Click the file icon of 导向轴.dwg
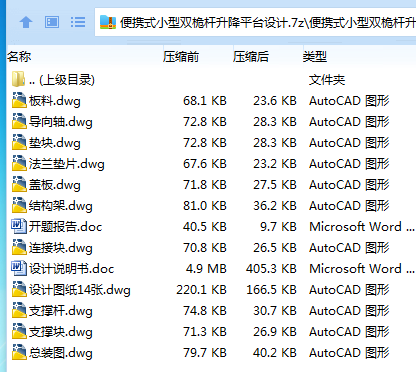Image resolution: width=416 pixels, height=372 pixels. click(19, 121)
